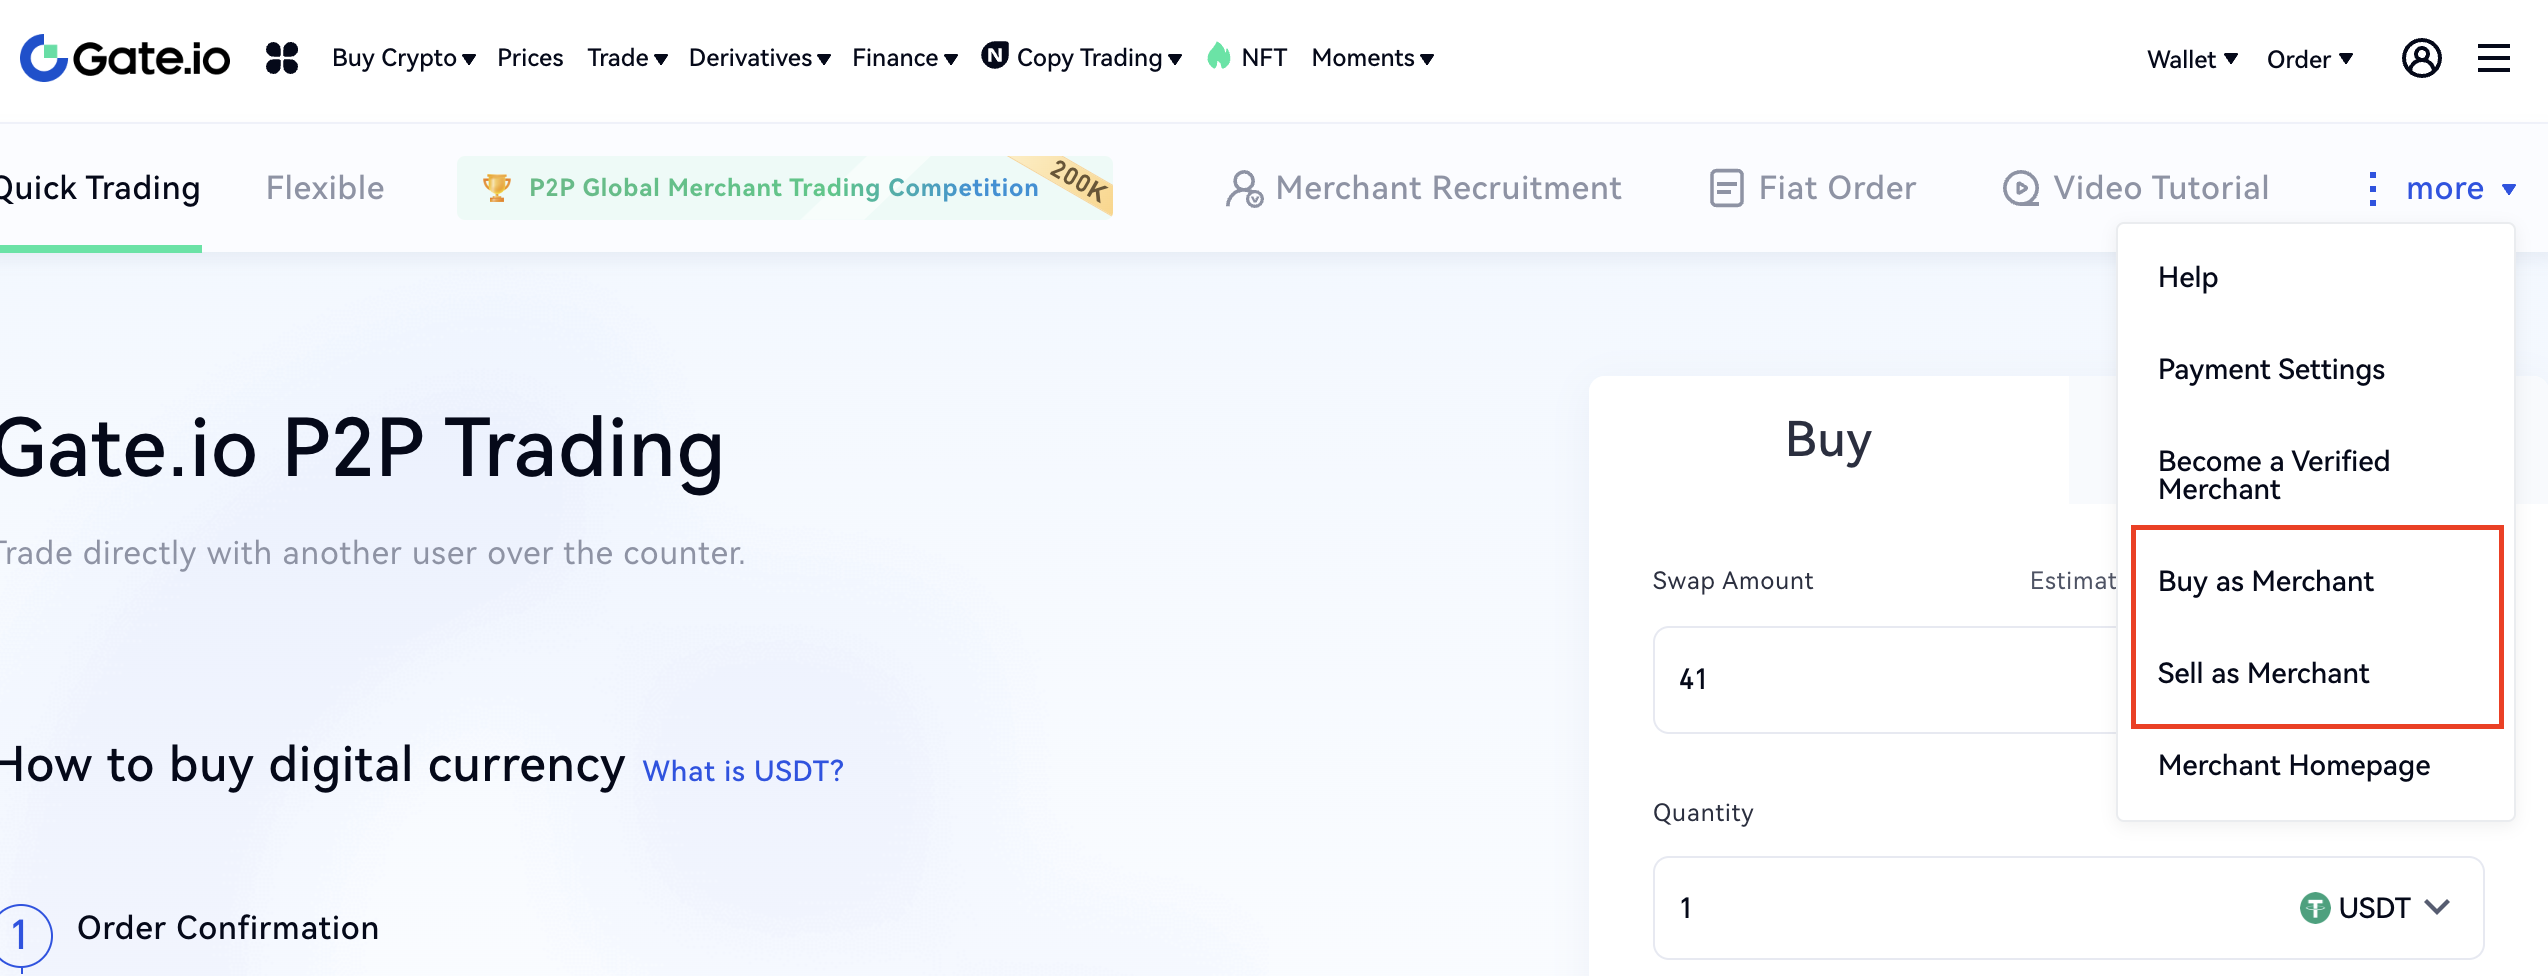
Task: Click the Fiat Order document icon
Action: click(1726, 188)
